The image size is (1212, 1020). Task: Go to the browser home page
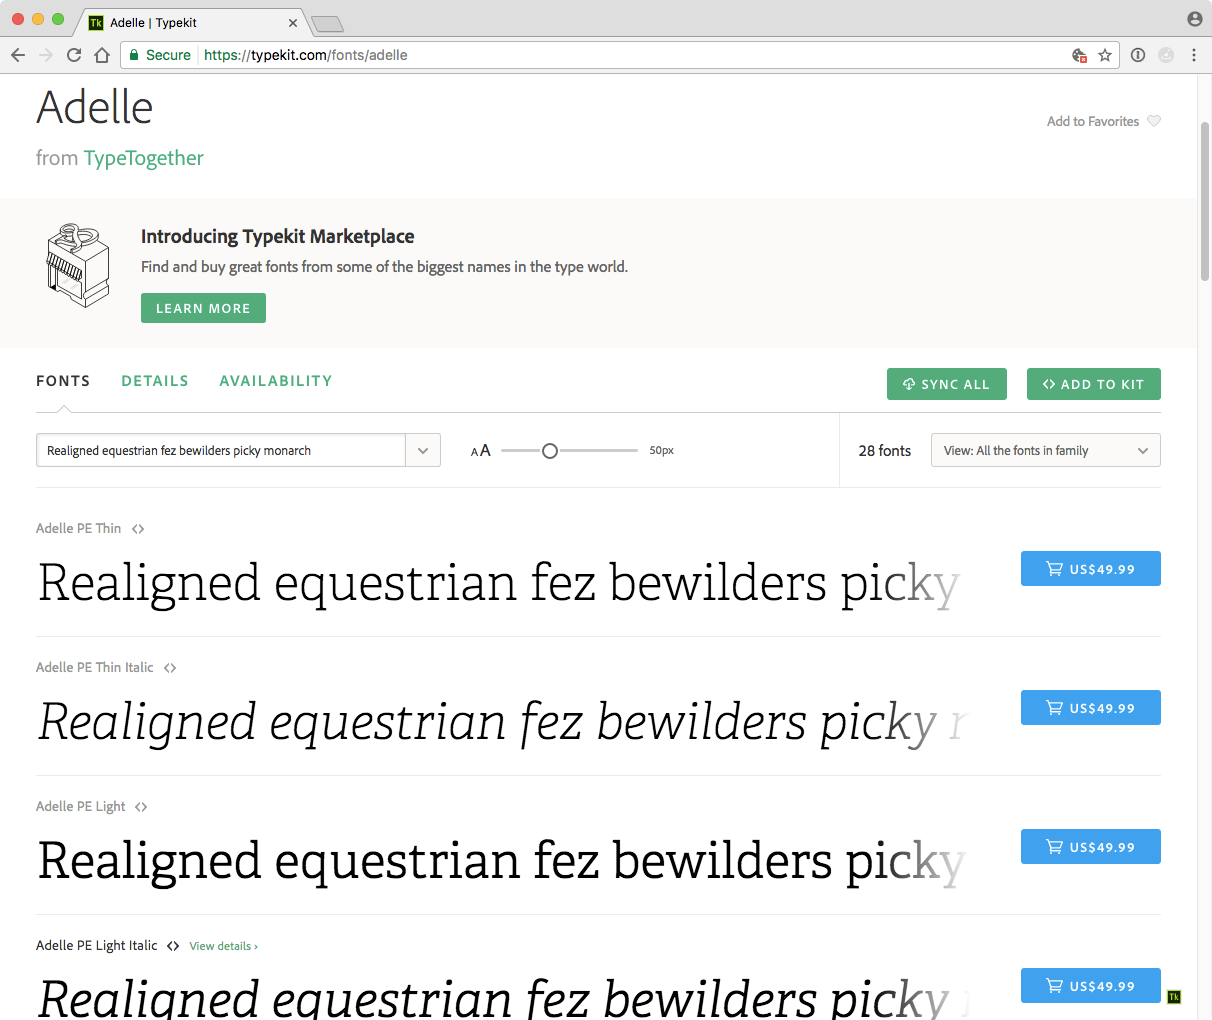pyautogui.click(x=102, y=55)
